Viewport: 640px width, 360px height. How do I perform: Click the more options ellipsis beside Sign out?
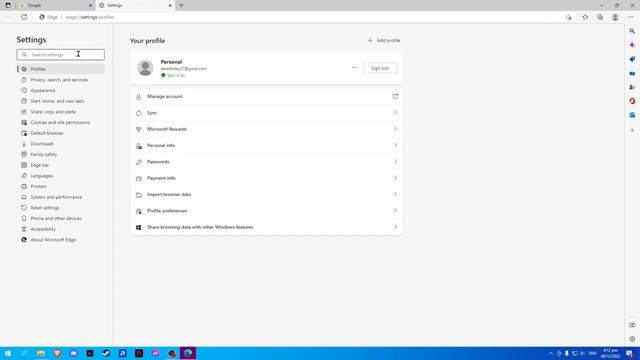click(354, 68)
